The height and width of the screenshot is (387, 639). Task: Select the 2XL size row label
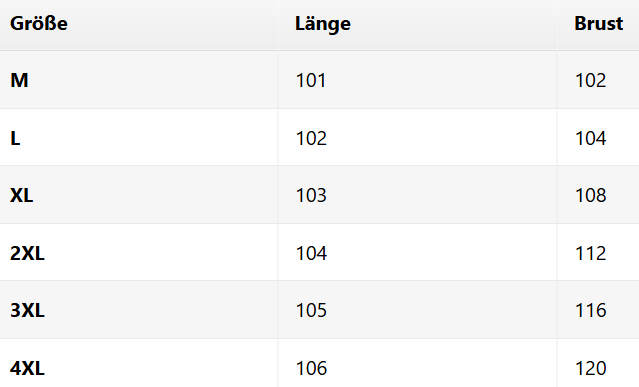click(27, 253)
